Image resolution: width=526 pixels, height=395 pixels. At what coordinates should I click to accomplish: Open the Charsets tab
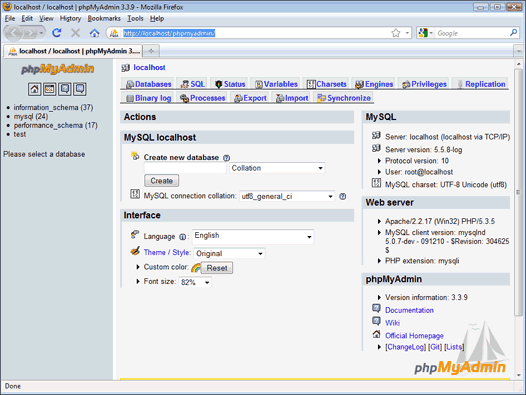coord(326,84)
